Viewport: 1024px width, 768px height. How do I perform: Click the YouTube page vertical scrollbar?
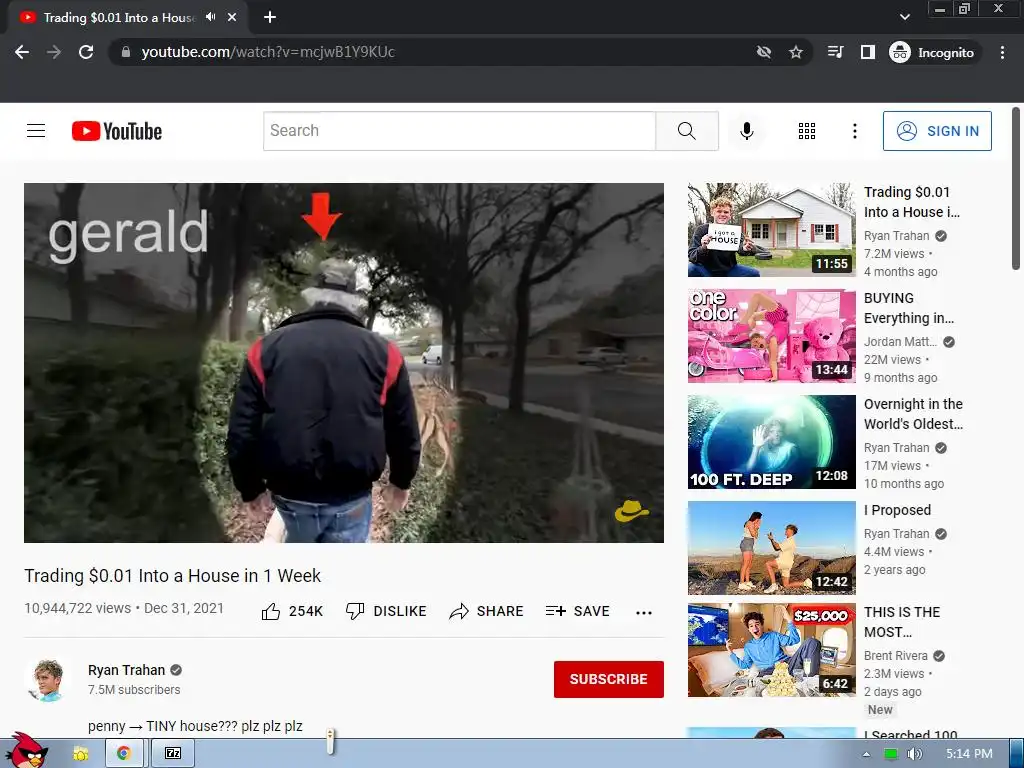pyautogui.click(x=1016, y=189)
